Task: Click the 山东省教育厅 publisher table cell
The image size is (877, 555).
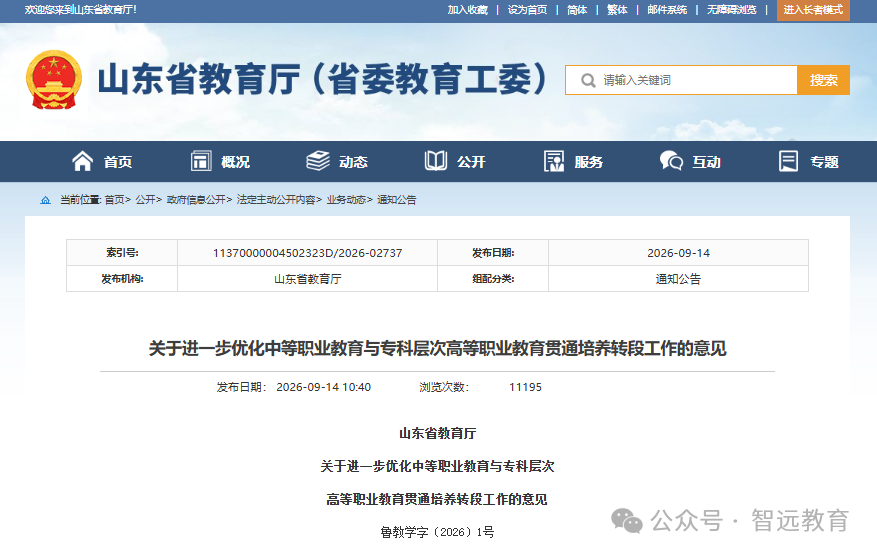Action: click(308, 279)
